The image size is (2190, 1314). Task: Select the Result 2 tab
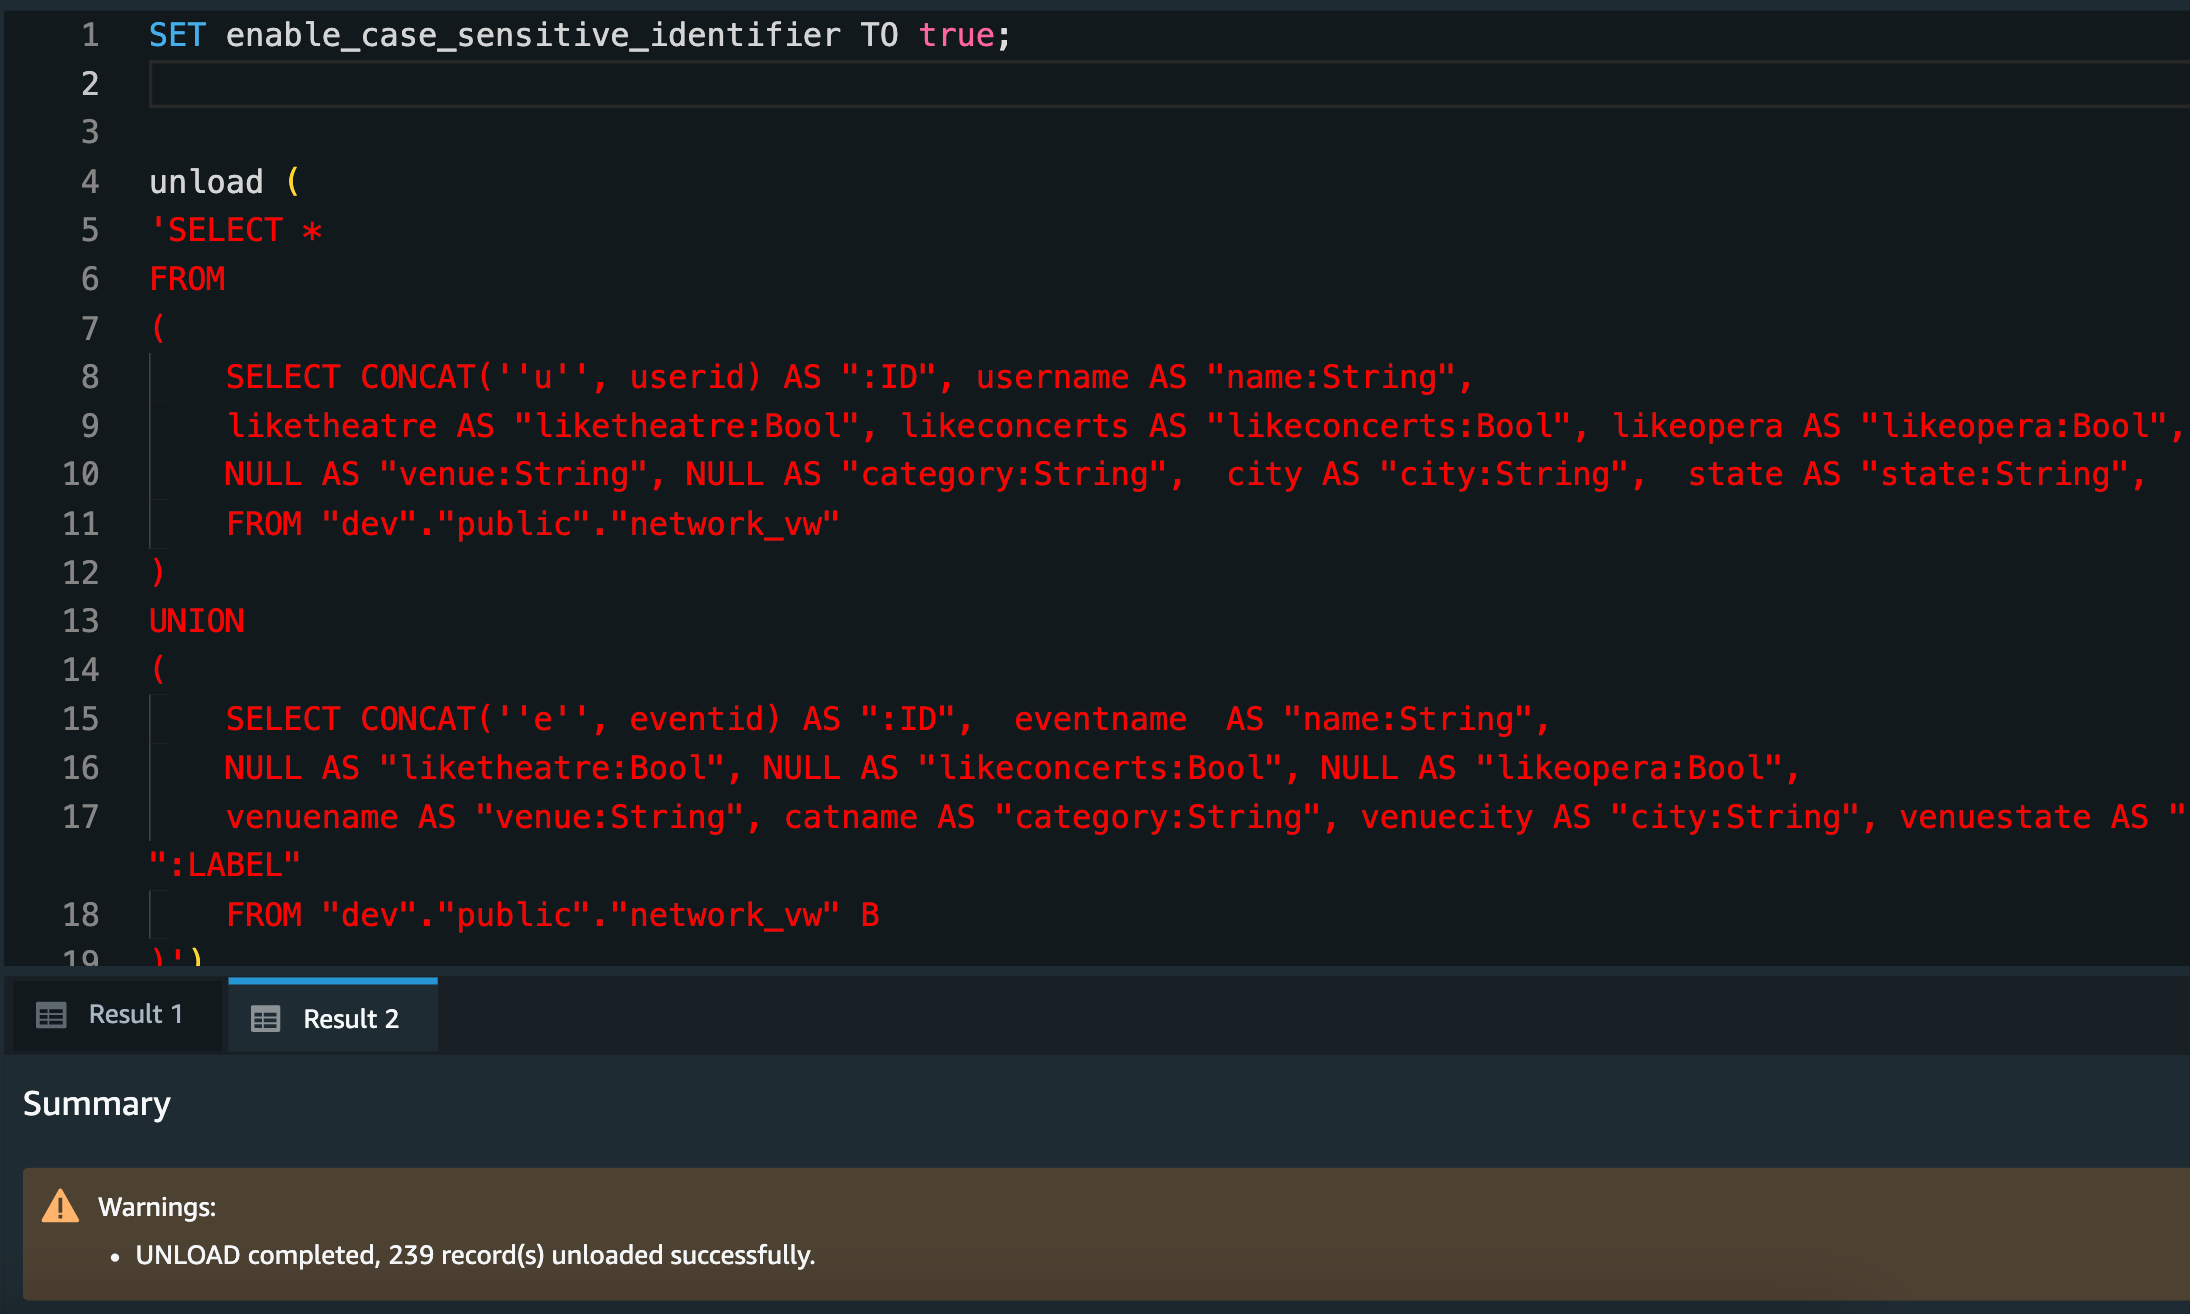[x=350, y=1019]
